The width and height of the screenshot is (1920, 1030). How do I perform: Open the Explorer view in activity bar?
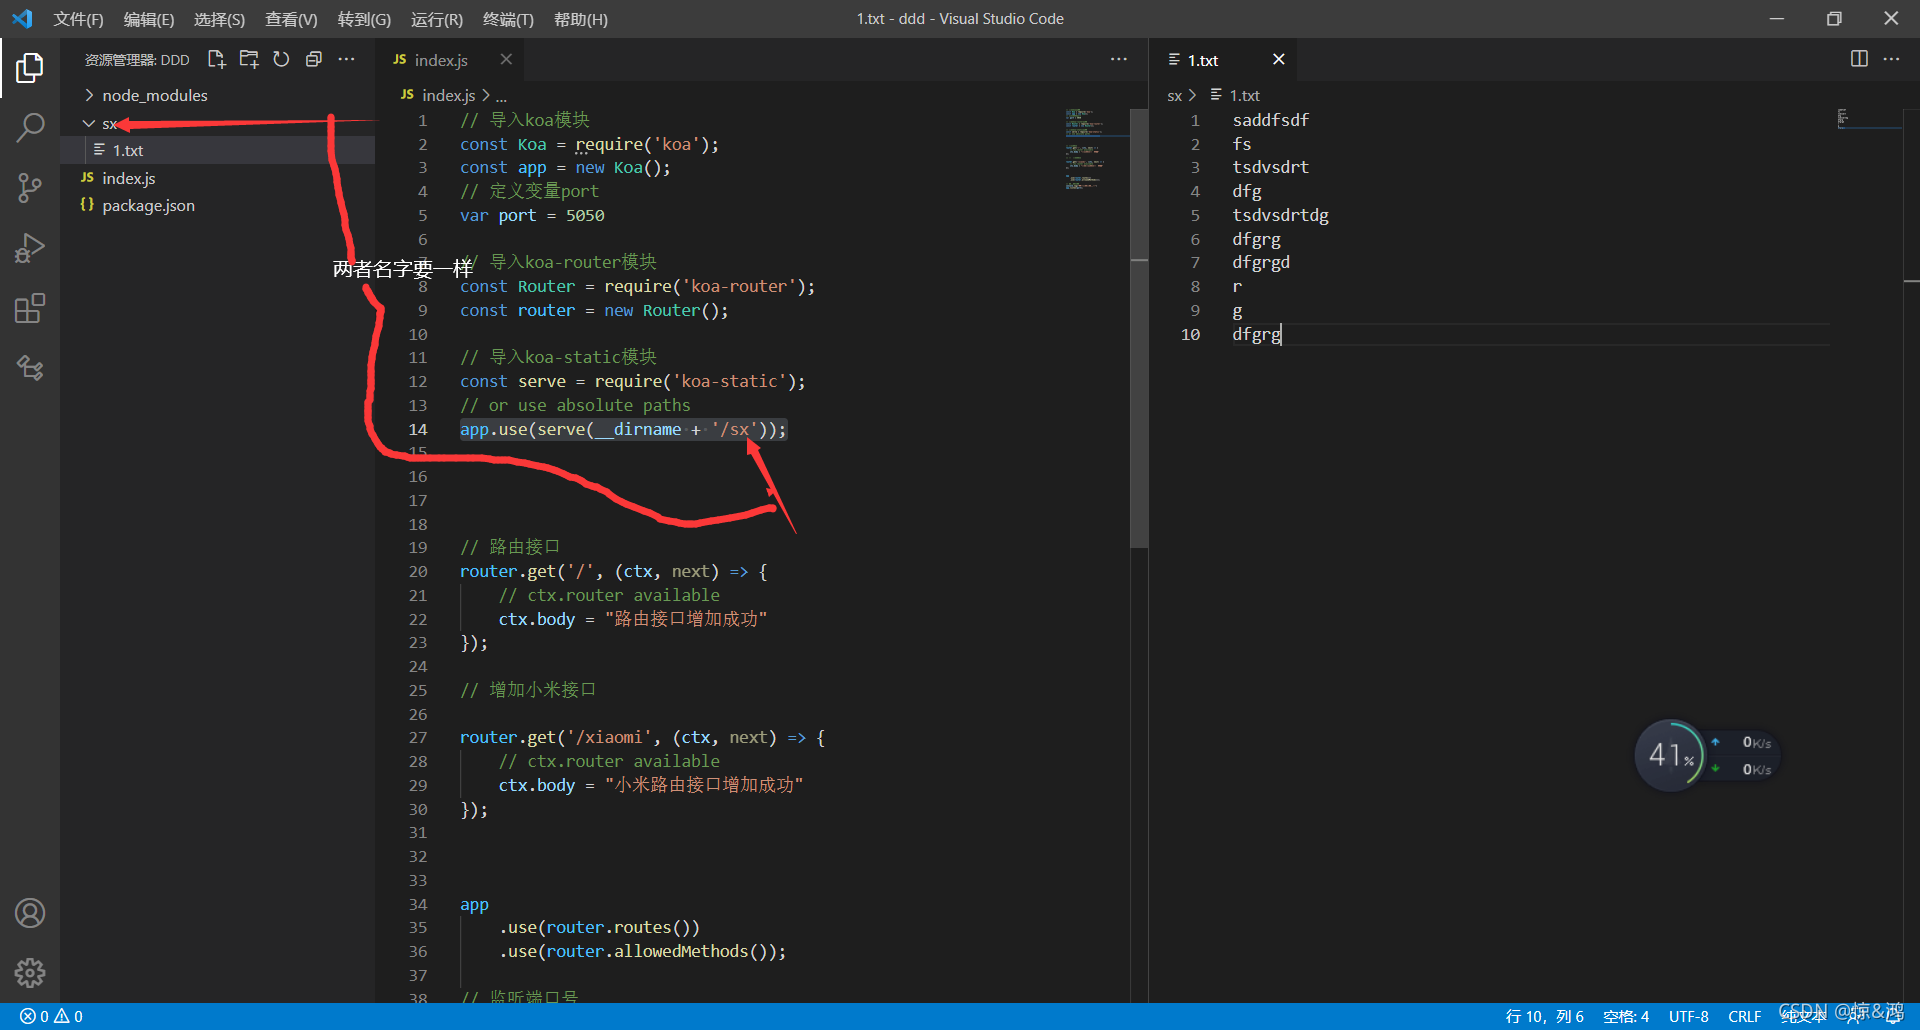pyautogui.click(x=30, y=68)
